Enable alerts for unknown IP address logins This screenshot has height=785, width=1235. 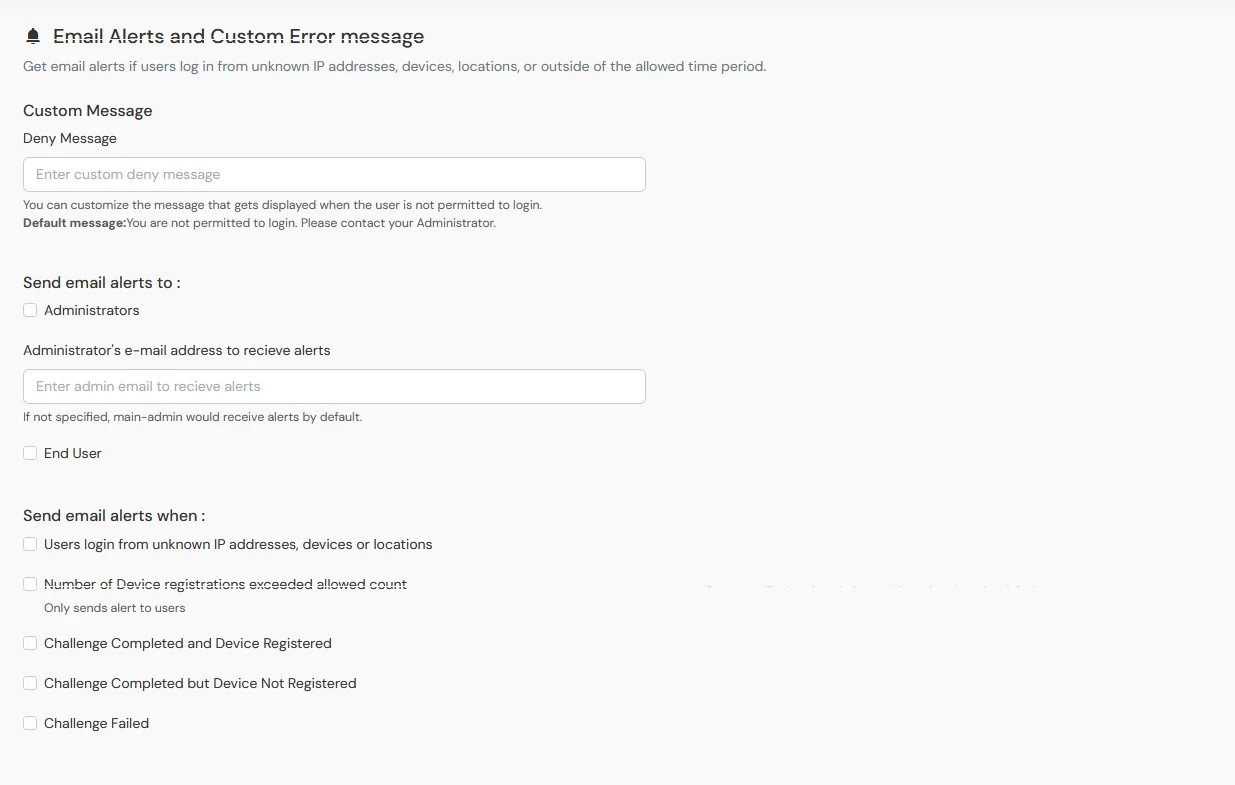click(30, 544)
